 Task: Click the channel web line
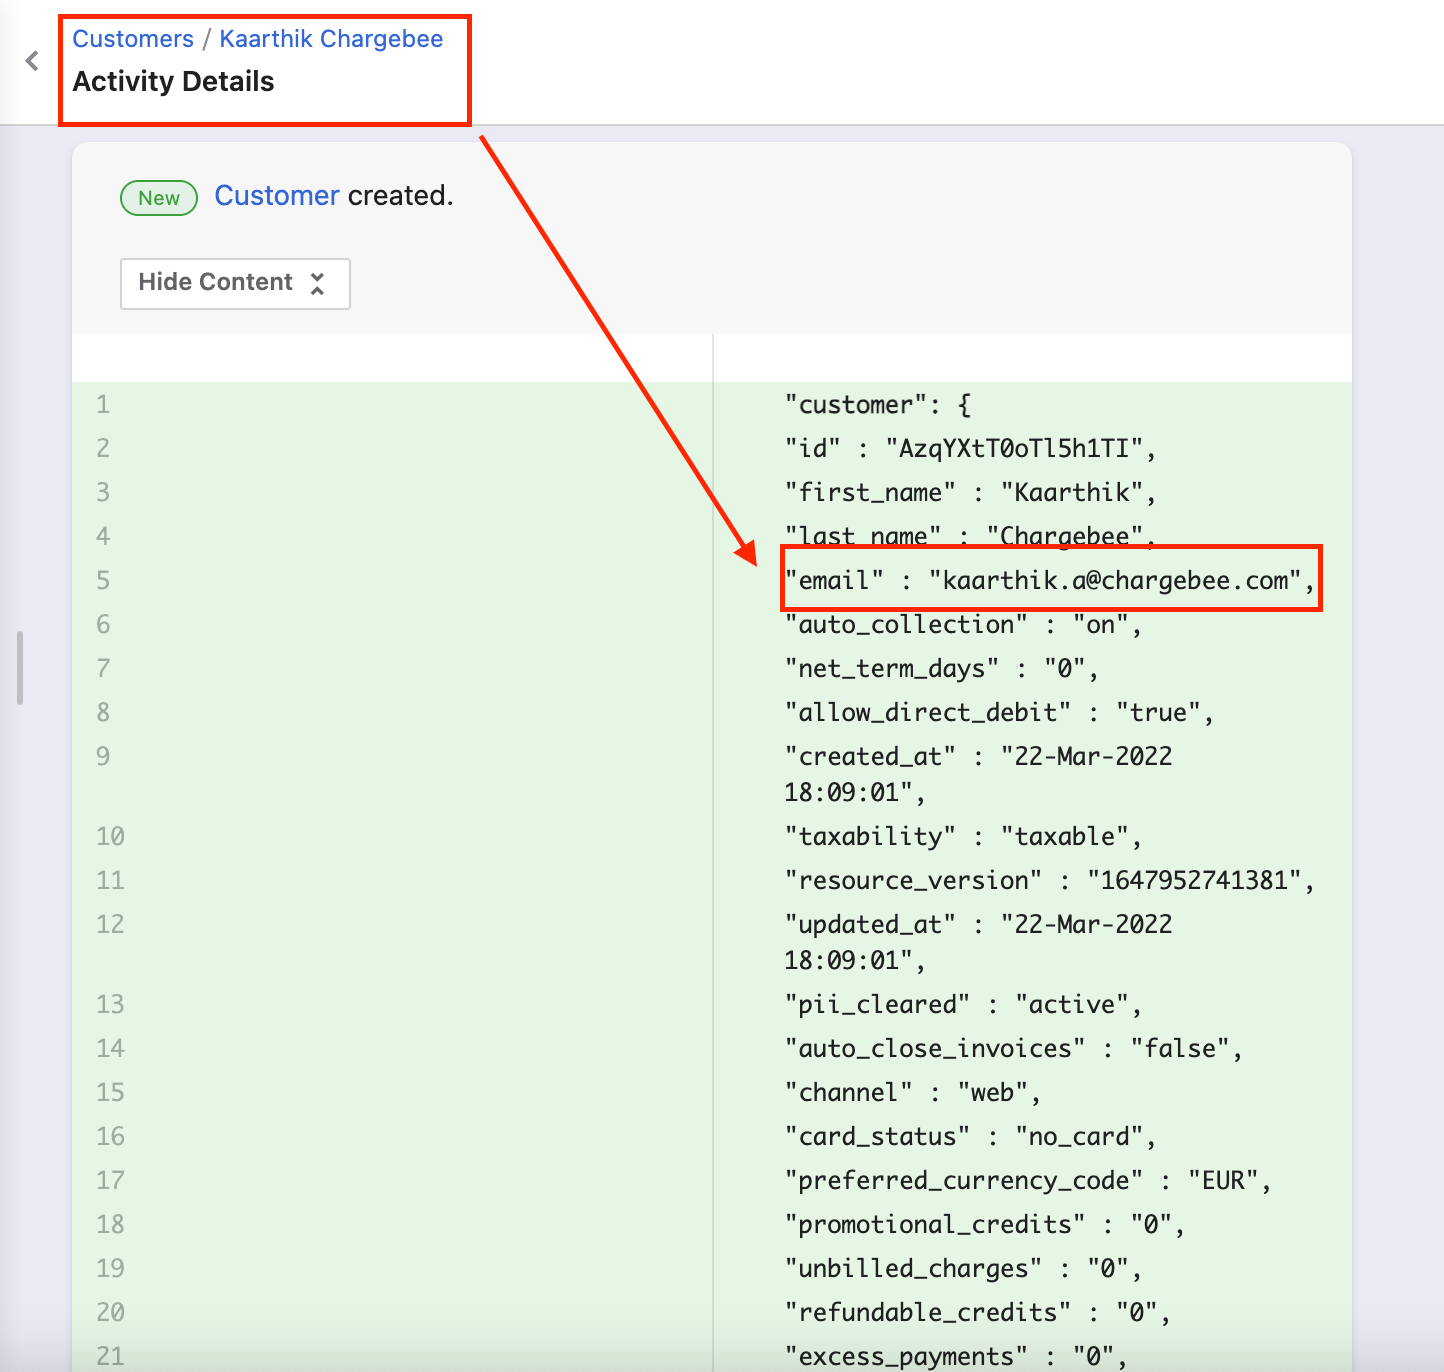pos(911,1092)
